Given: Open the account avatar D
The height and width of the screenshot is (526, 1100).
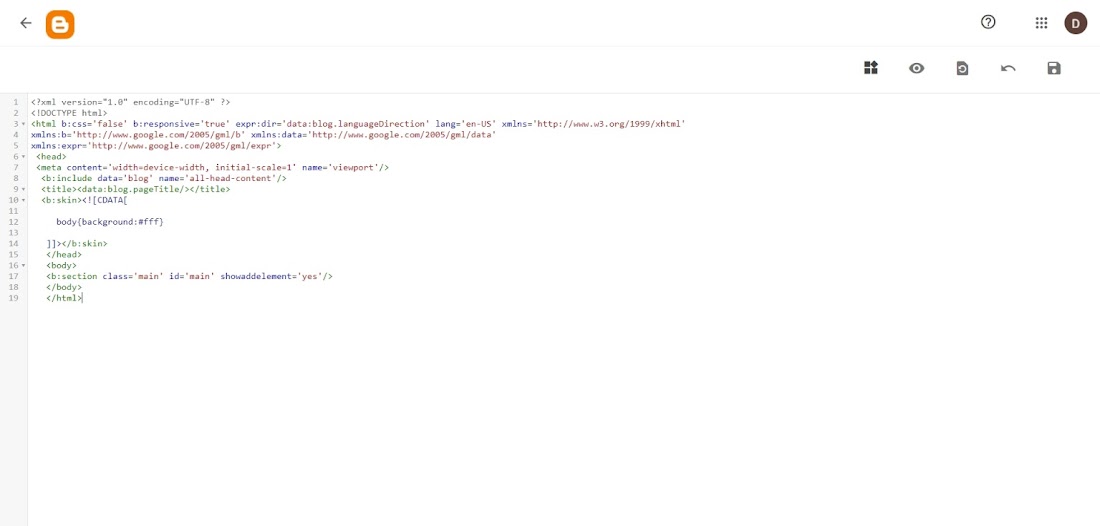Looking at the screenshot, I should 1075,23.
